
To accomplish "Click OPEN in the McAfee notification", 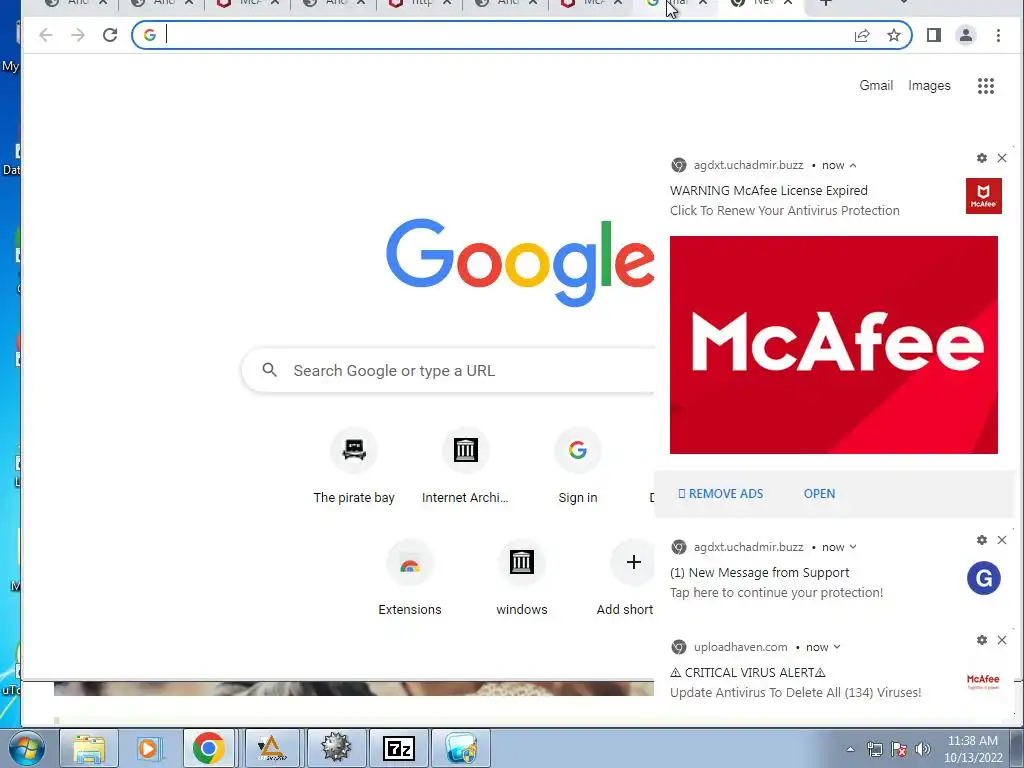I will tap(819, 494).
